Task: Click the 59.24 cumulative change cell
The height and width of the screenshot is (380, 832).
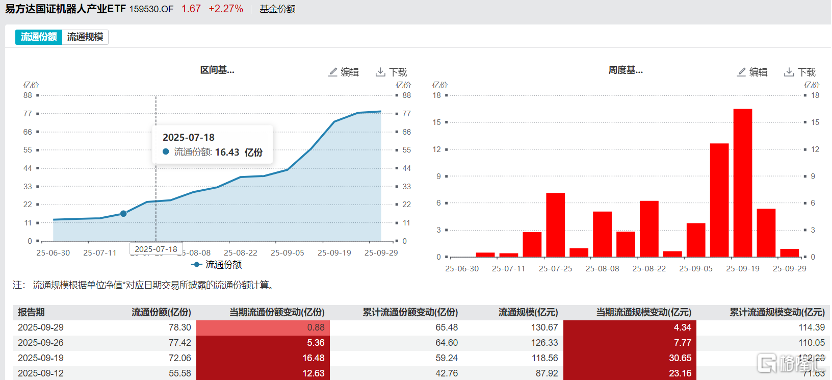Action: pyautogui.click(x=447, y=357)
